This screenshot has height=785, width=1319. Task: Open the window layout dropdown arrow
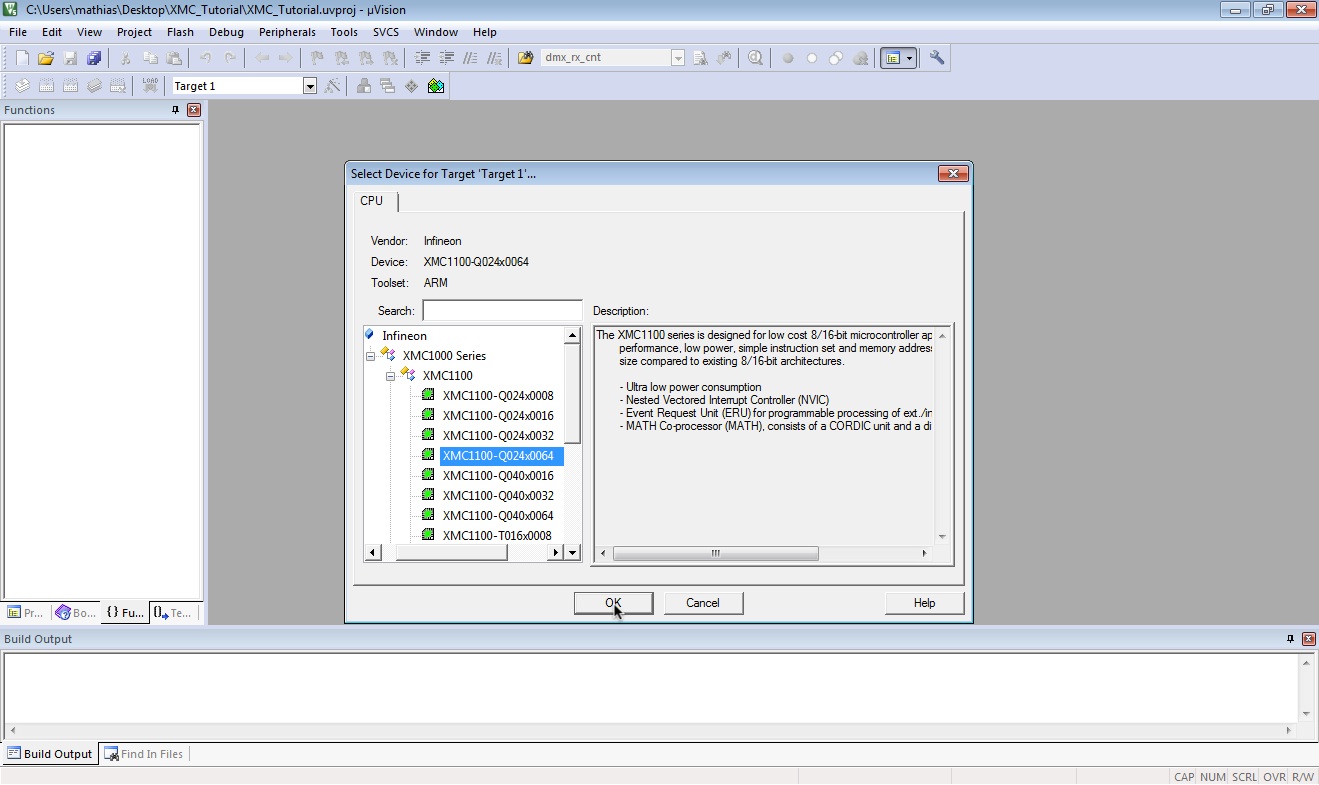point(909,58)
